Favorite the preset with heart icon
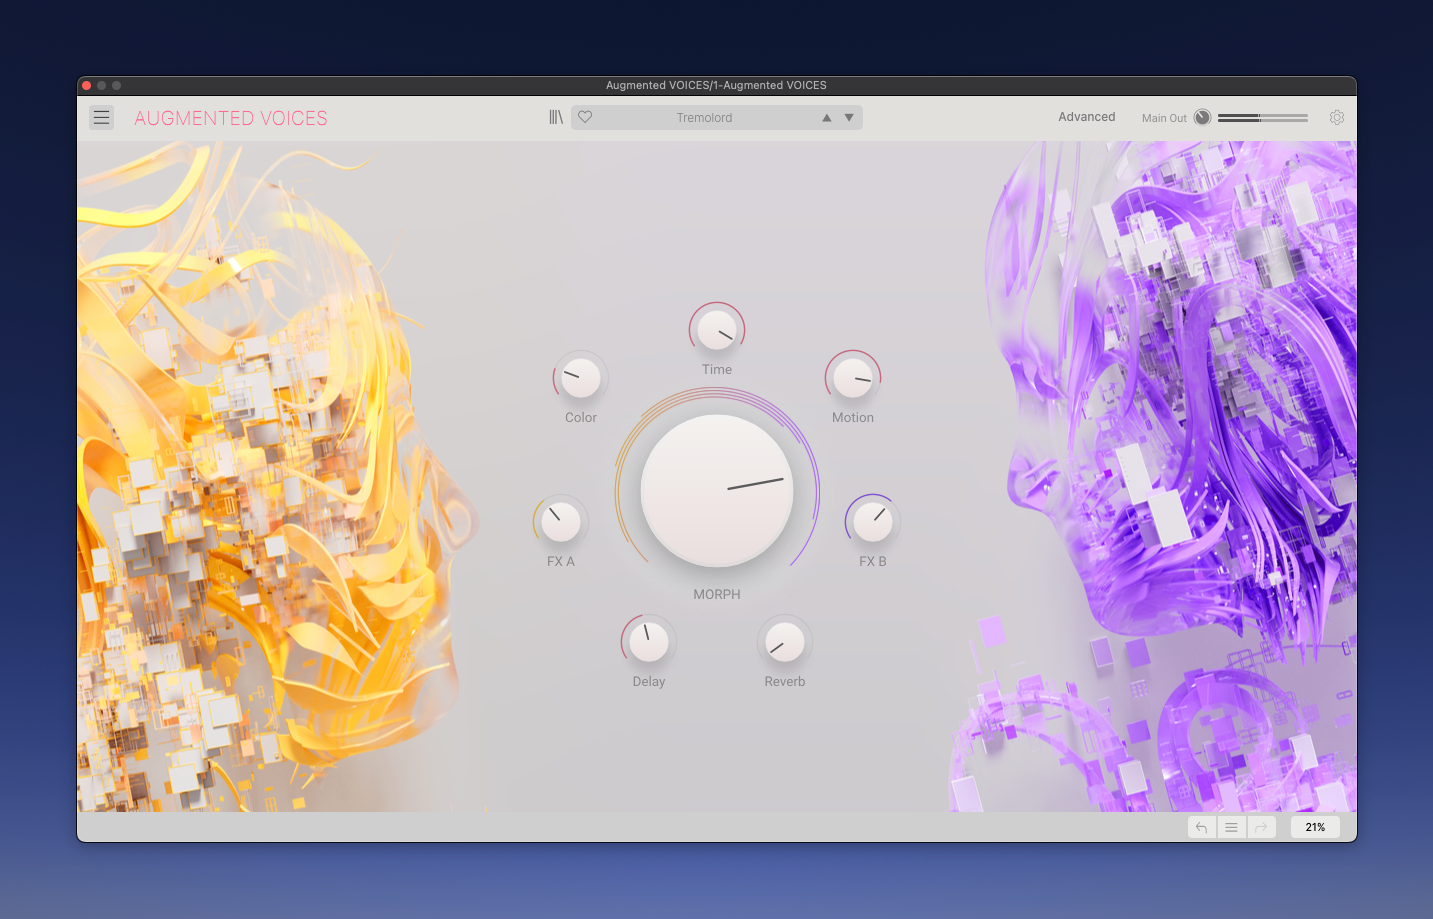 pyautogui.click(x=586, y=118)
